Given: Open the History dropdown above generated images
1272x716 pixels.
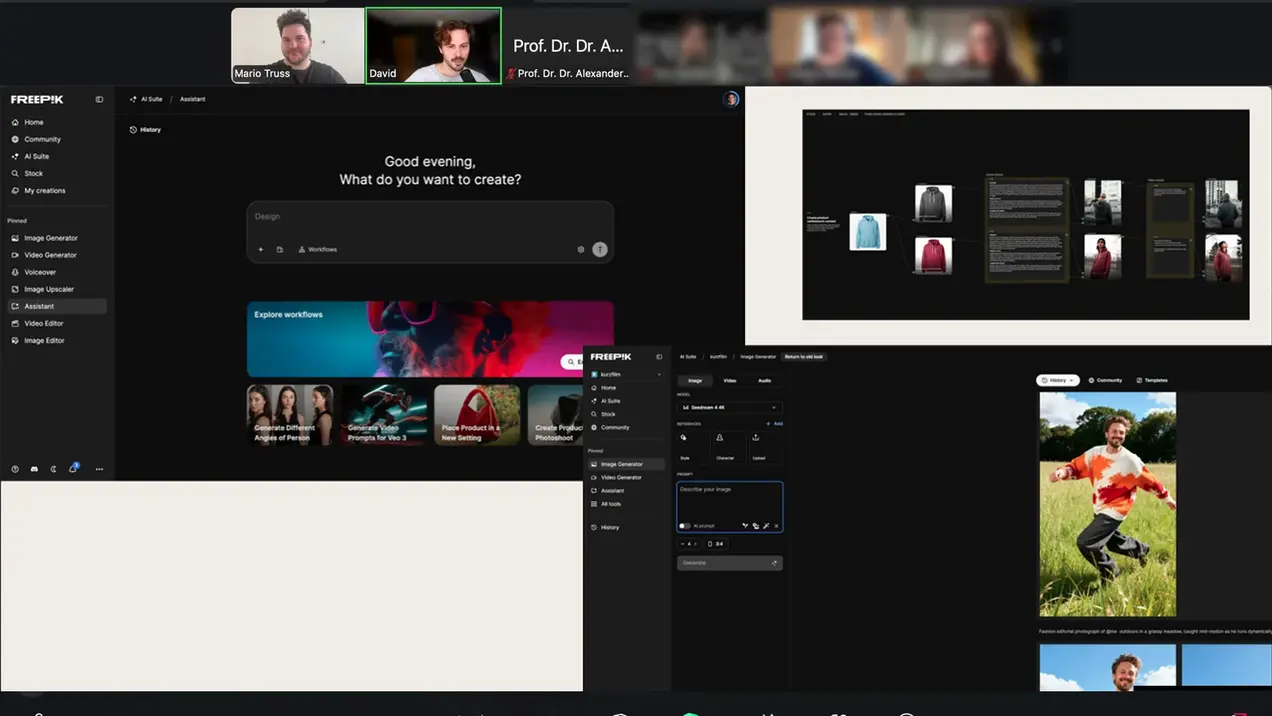Looking at the screenshot, I should pos(1057,380).
